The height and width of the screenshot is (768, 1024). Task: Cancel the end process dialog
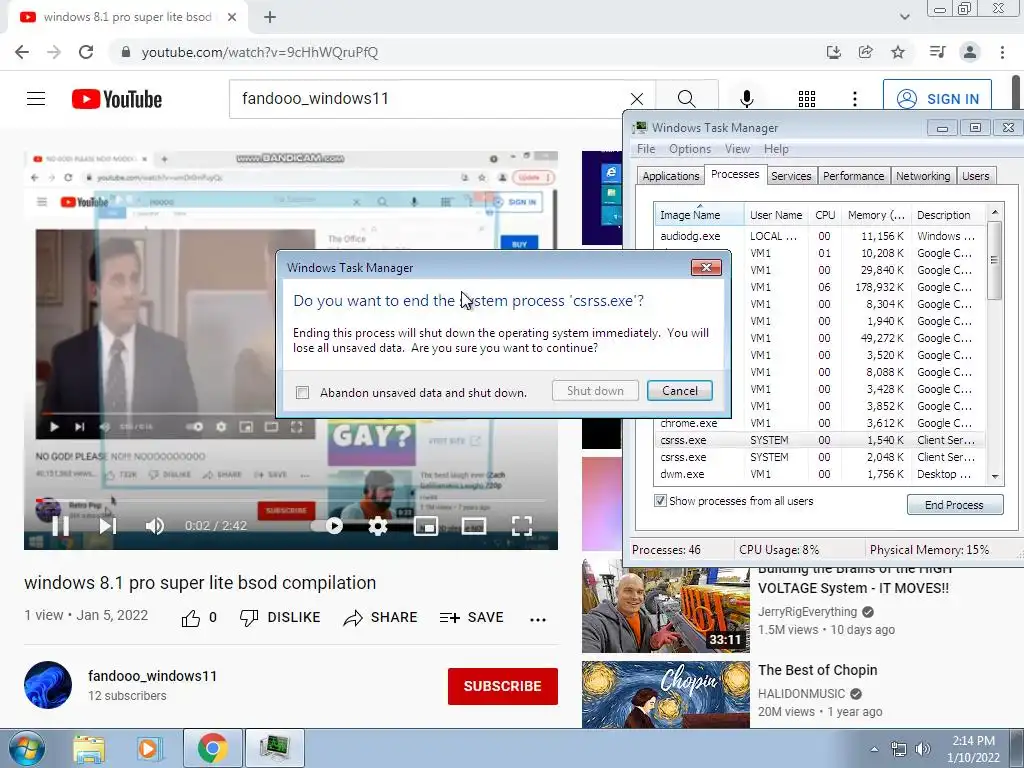pos(680,391)
